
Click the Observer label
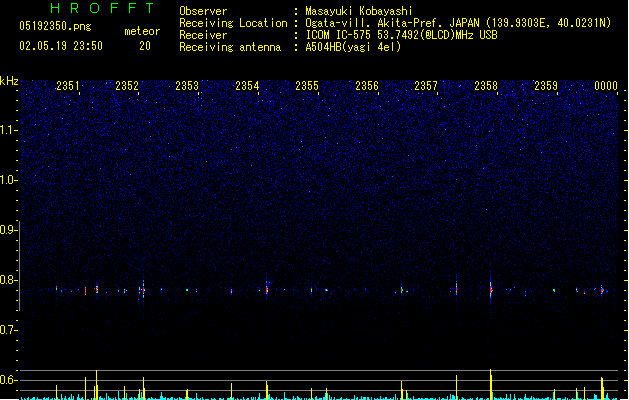[203, 11]
